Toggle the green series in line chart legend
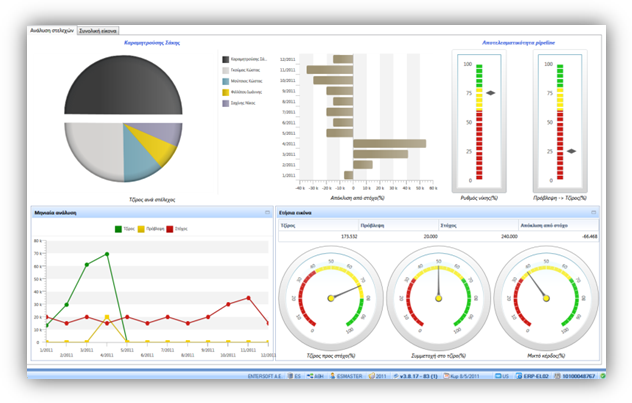632x403 pixels. 118,229
